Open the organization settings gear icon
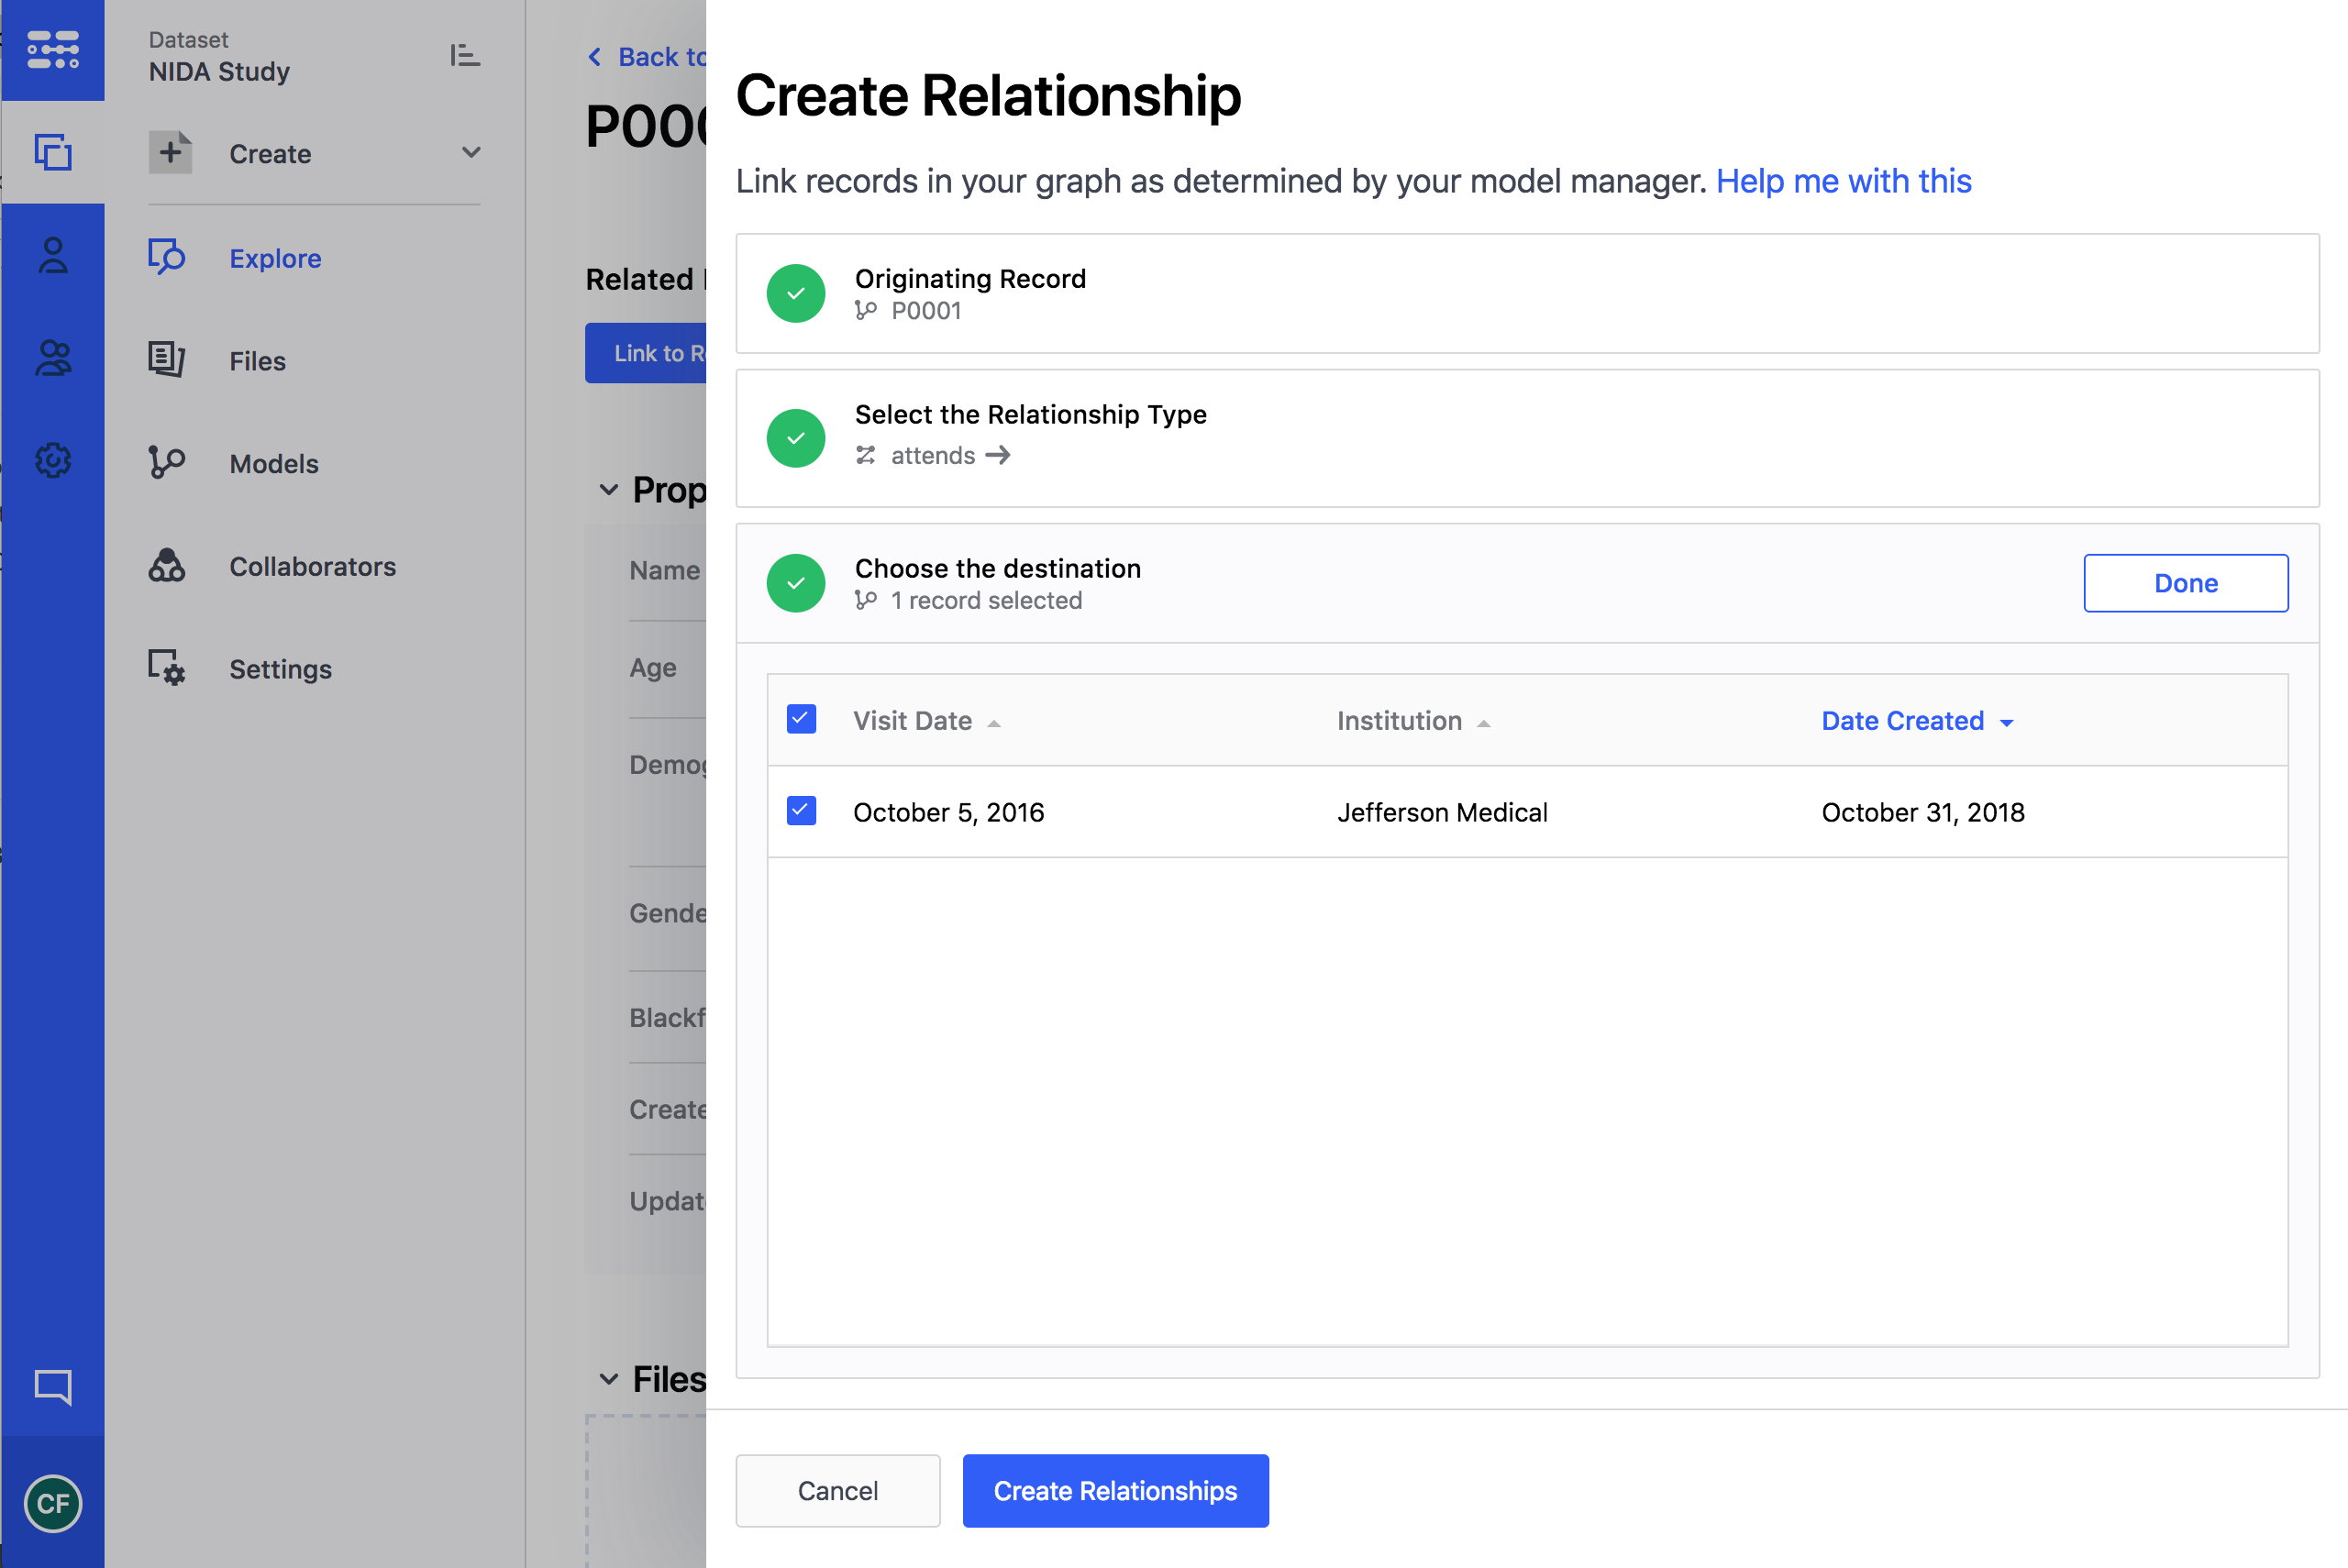 point(53,460)
